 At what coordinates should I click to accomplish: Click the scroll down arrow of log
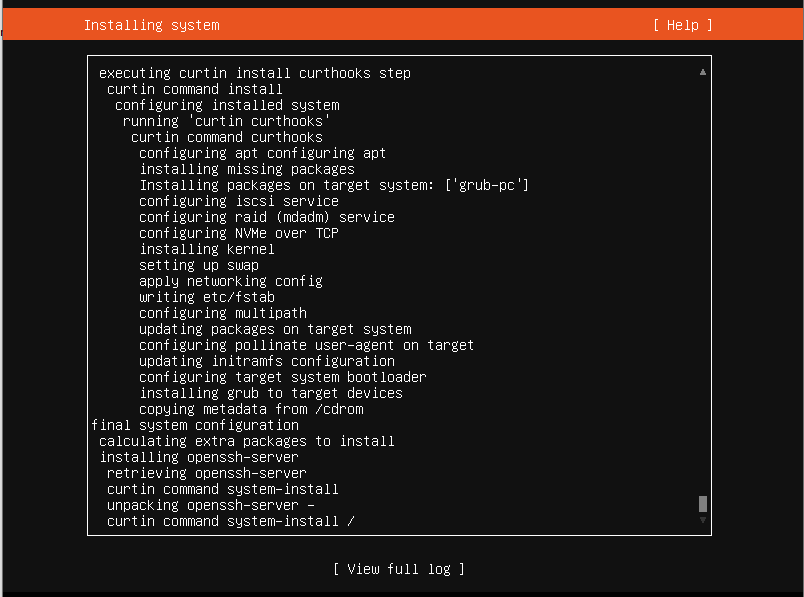point(703,520)
